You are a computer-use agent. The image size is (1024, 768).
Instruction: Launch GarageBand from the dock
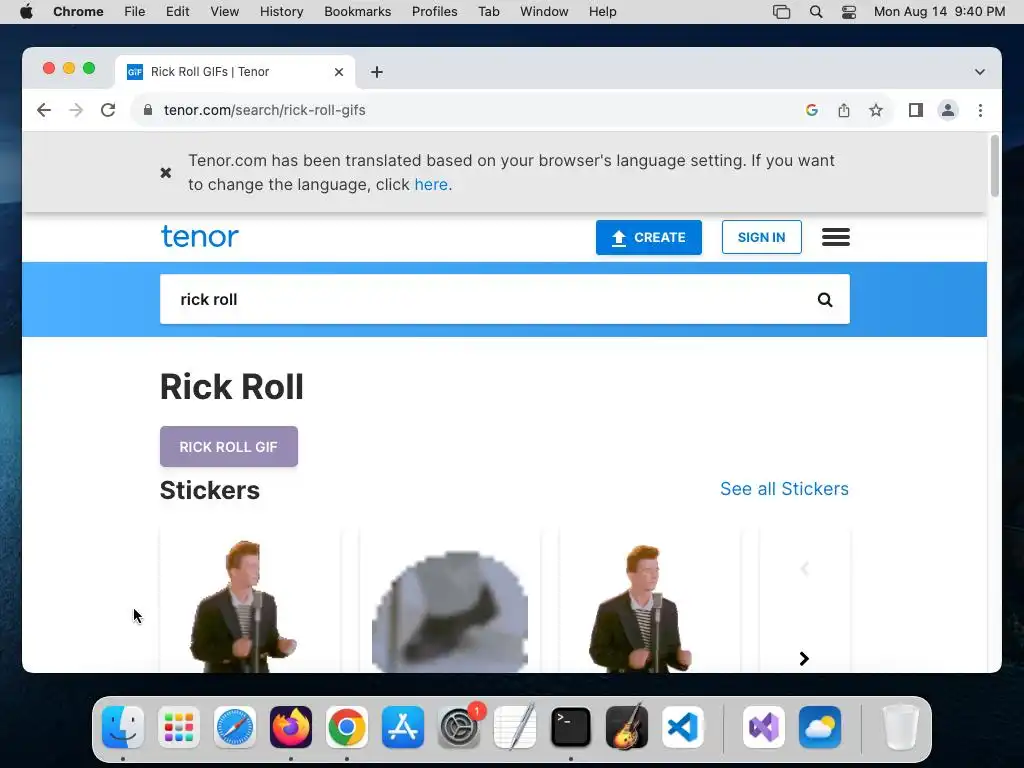tap(627, 727)
